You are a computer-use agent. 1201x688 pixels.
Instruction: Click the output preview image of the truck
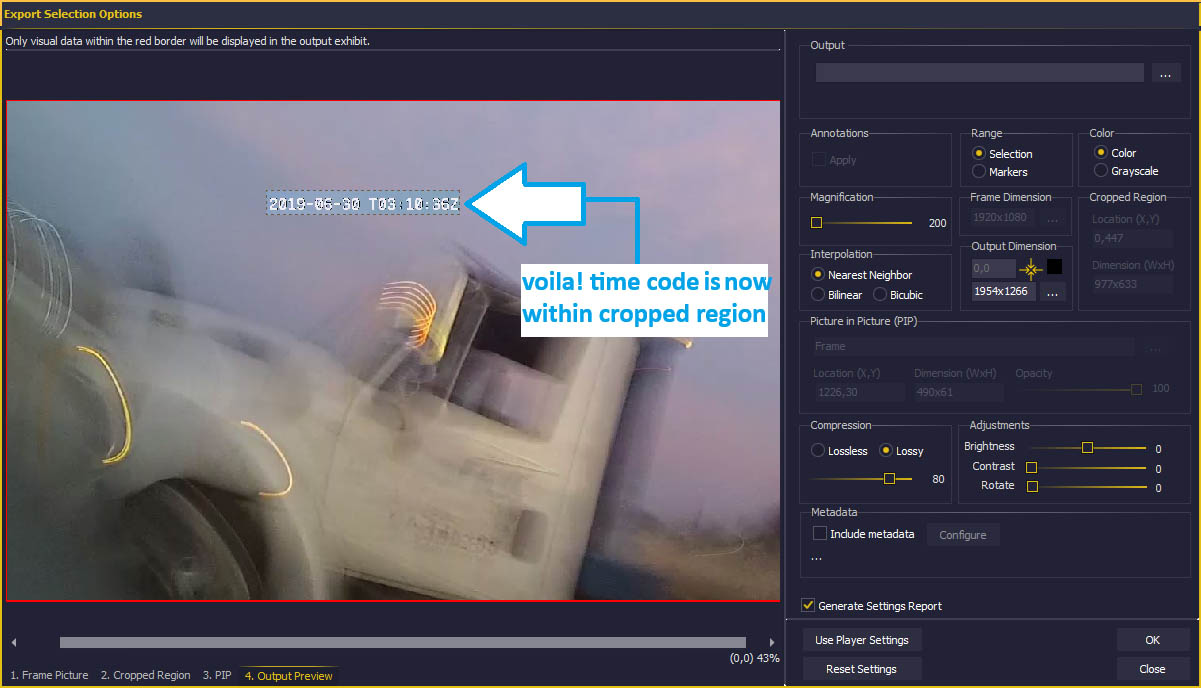[393, 351]
